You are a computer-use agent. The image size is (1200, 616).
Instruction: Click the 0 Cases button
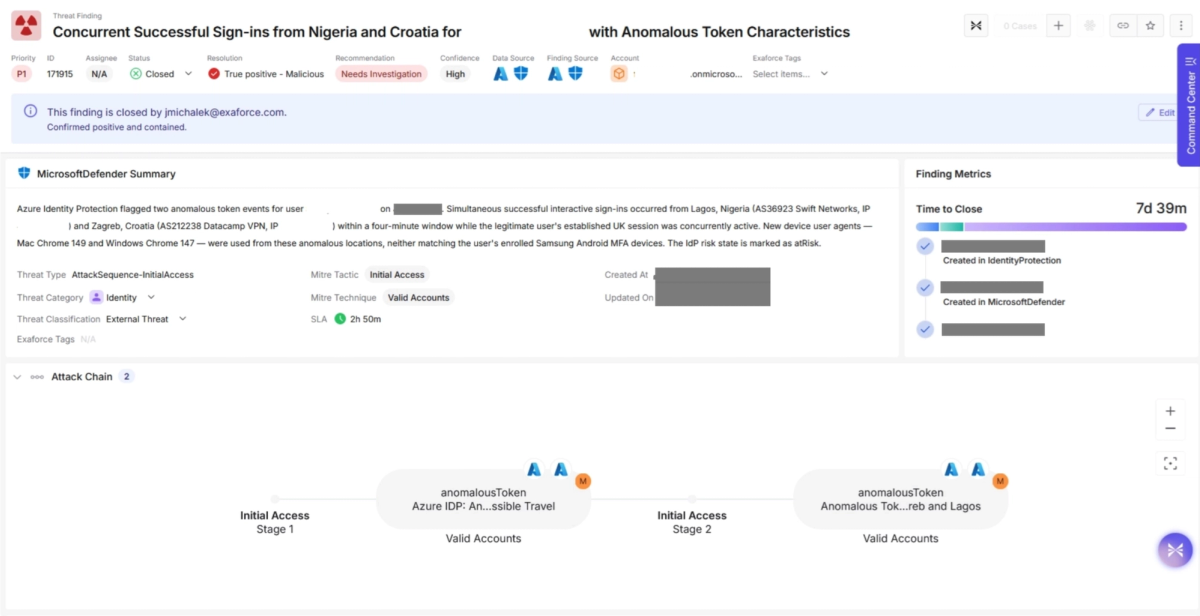(1019, 26)
